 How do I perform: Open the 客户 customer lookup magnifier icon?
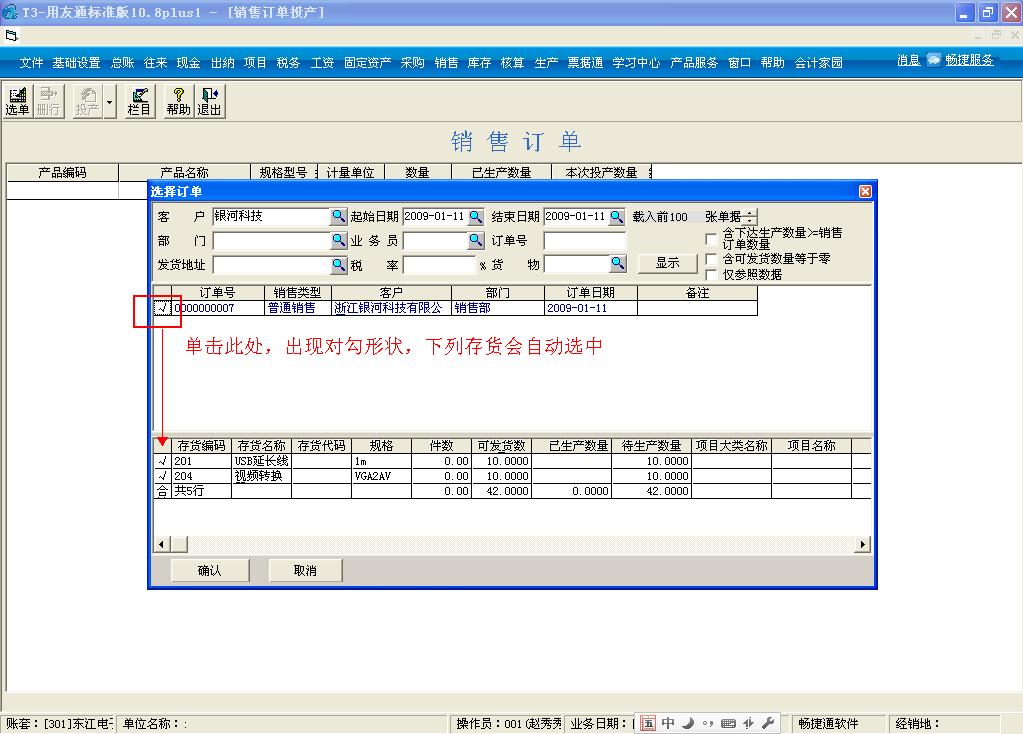(x=340, y=215)
